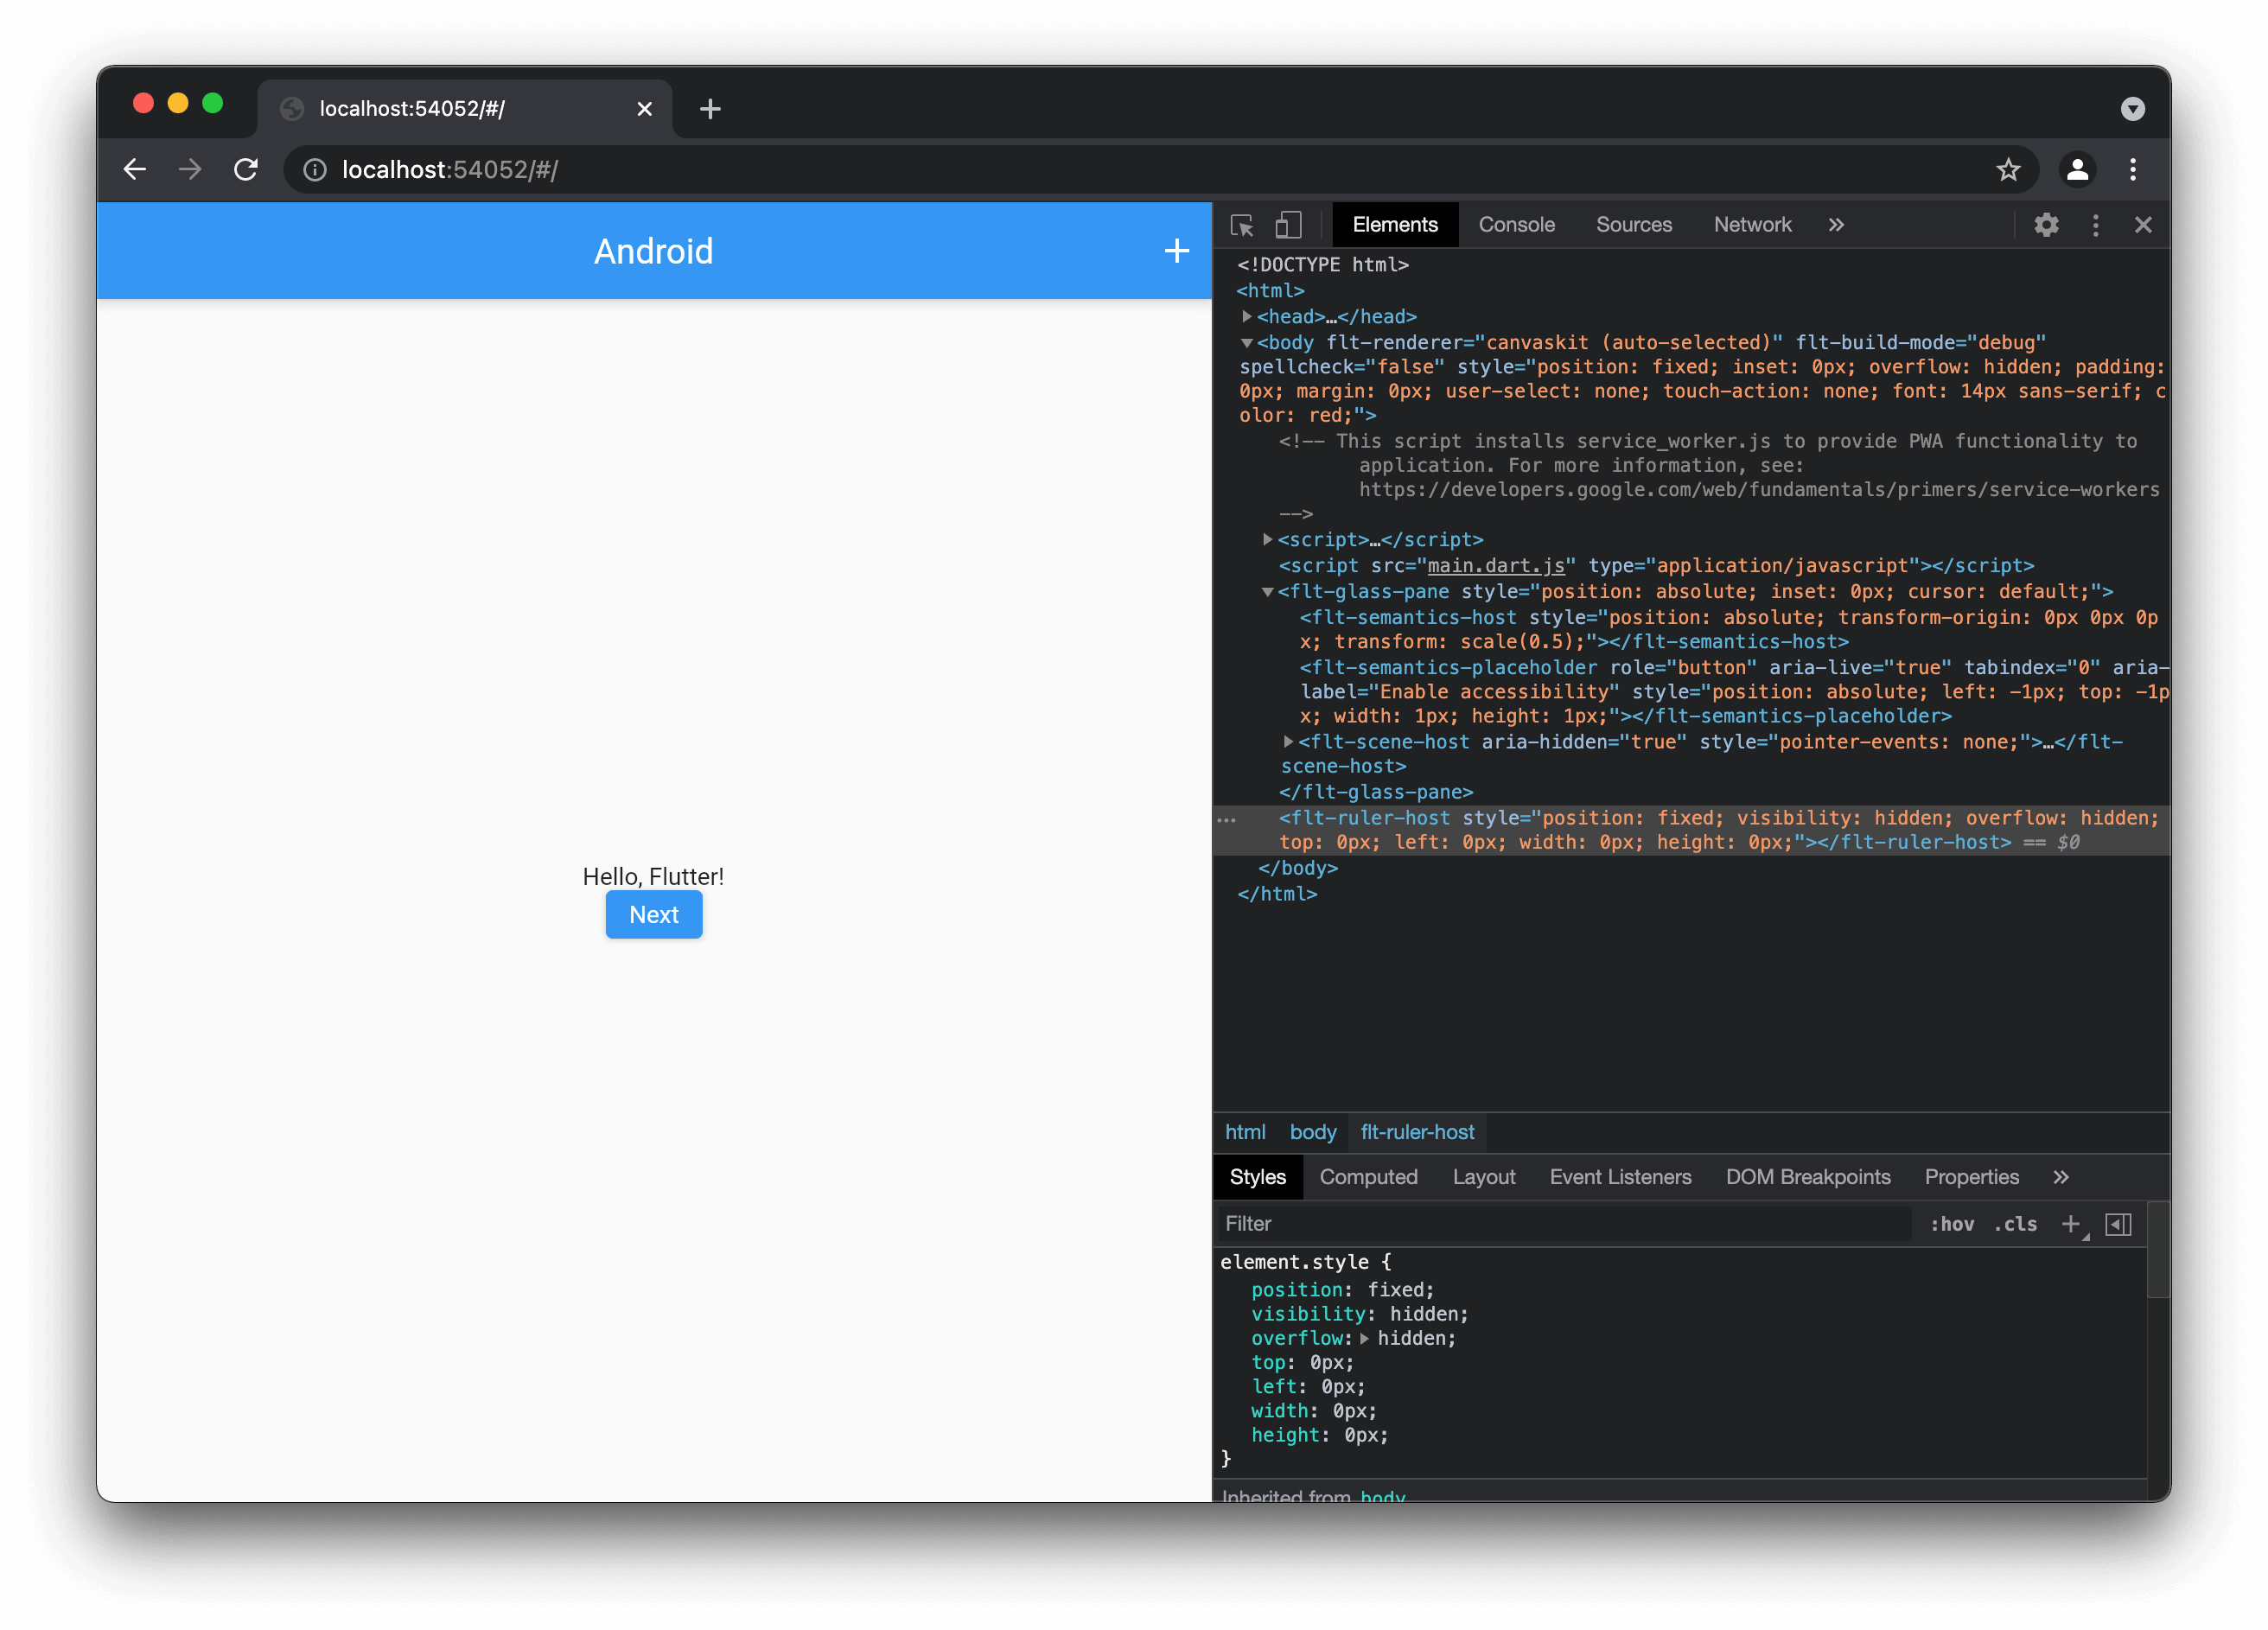Add a new style rule in Styles pane

click(2070, 1223)
